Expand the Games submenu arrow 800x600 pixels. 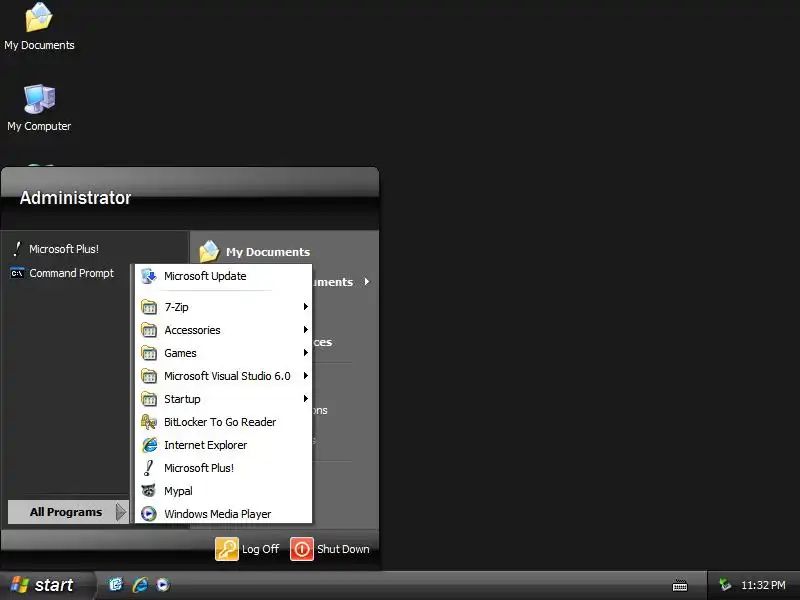click(x=305, y=353)
